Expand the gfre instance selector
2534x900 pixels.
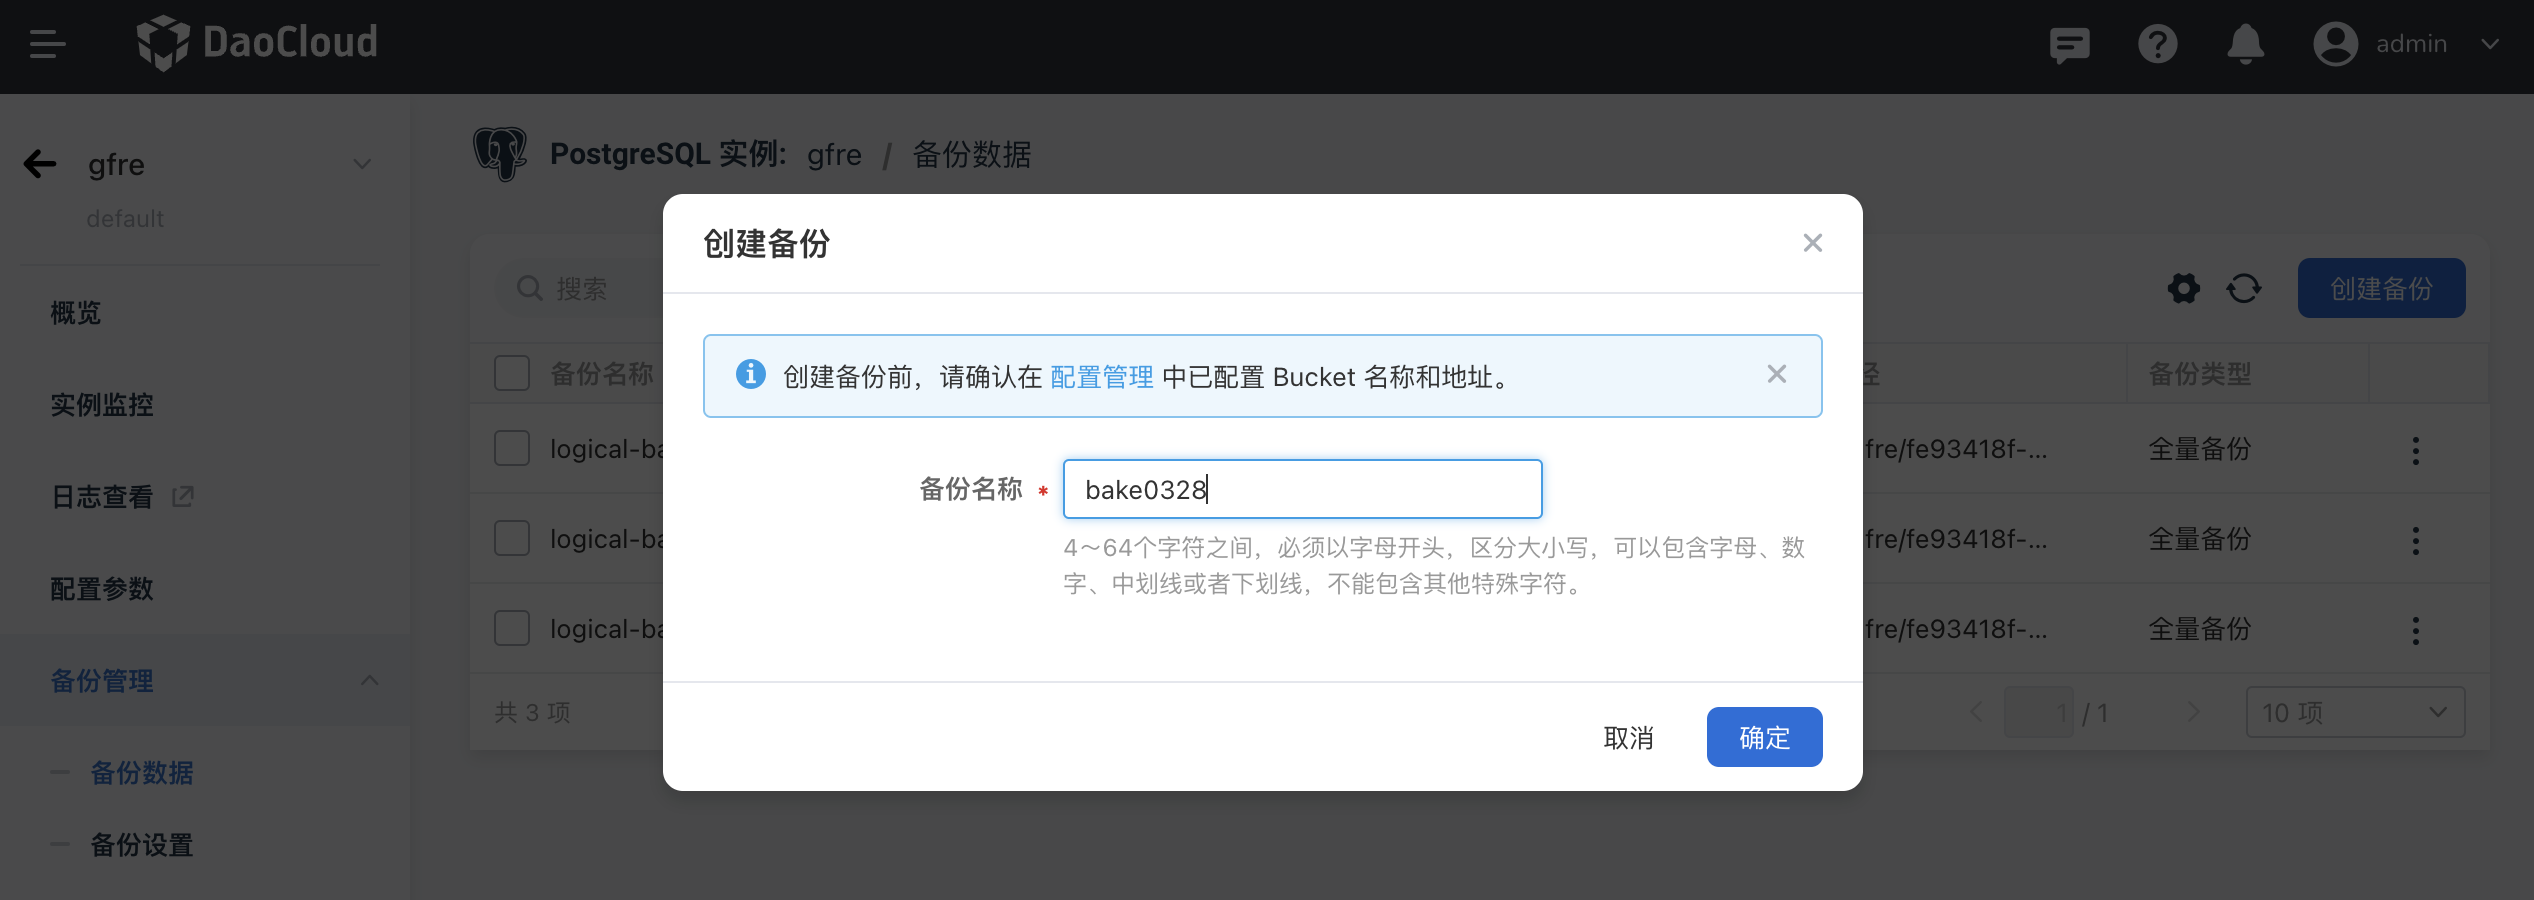pyautogui.click(x=362, y=164)
